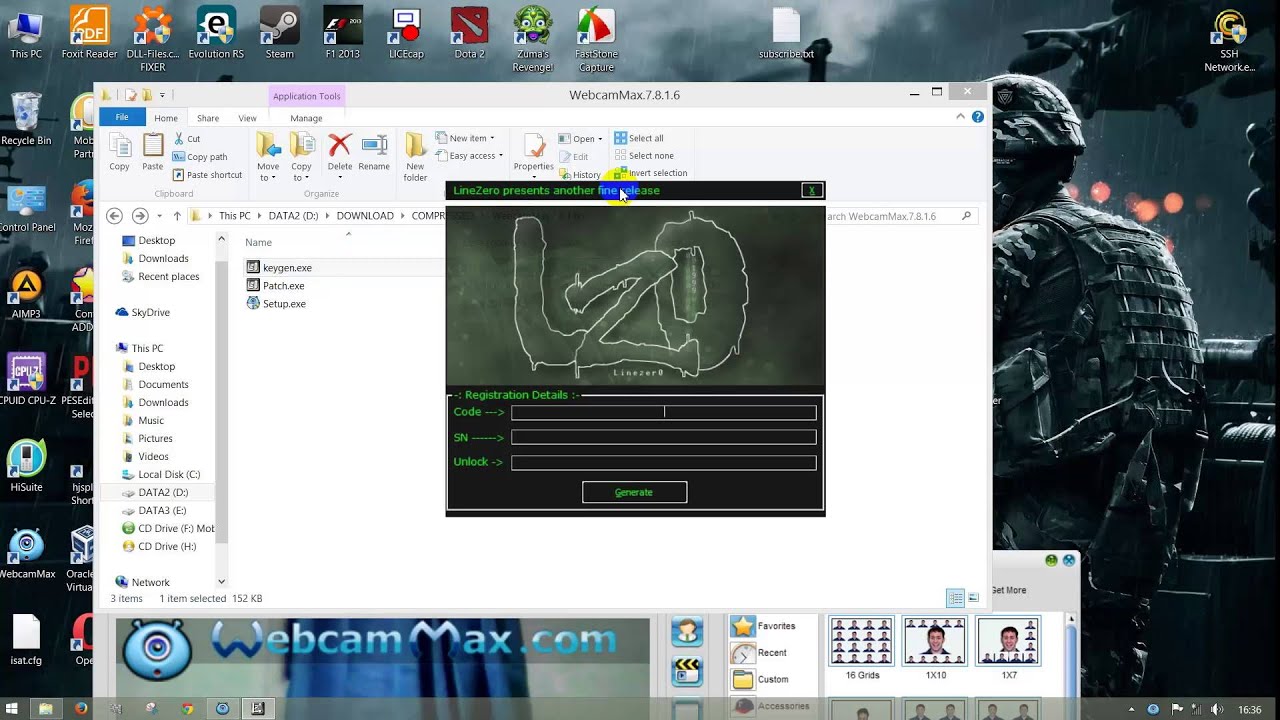Click the Foxit Reader desktop icon
This screenshot has width=1280, height=720.
click(x=89, y=33)
